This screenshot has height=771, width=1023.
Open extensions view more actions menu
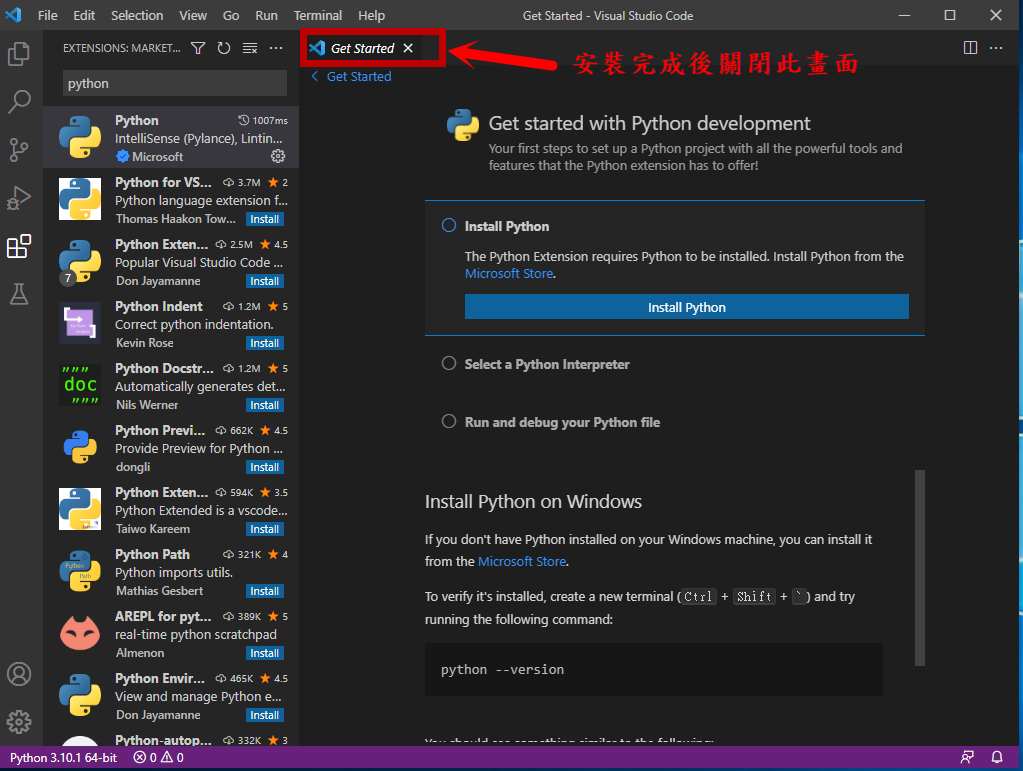click(x=276, y=48)
